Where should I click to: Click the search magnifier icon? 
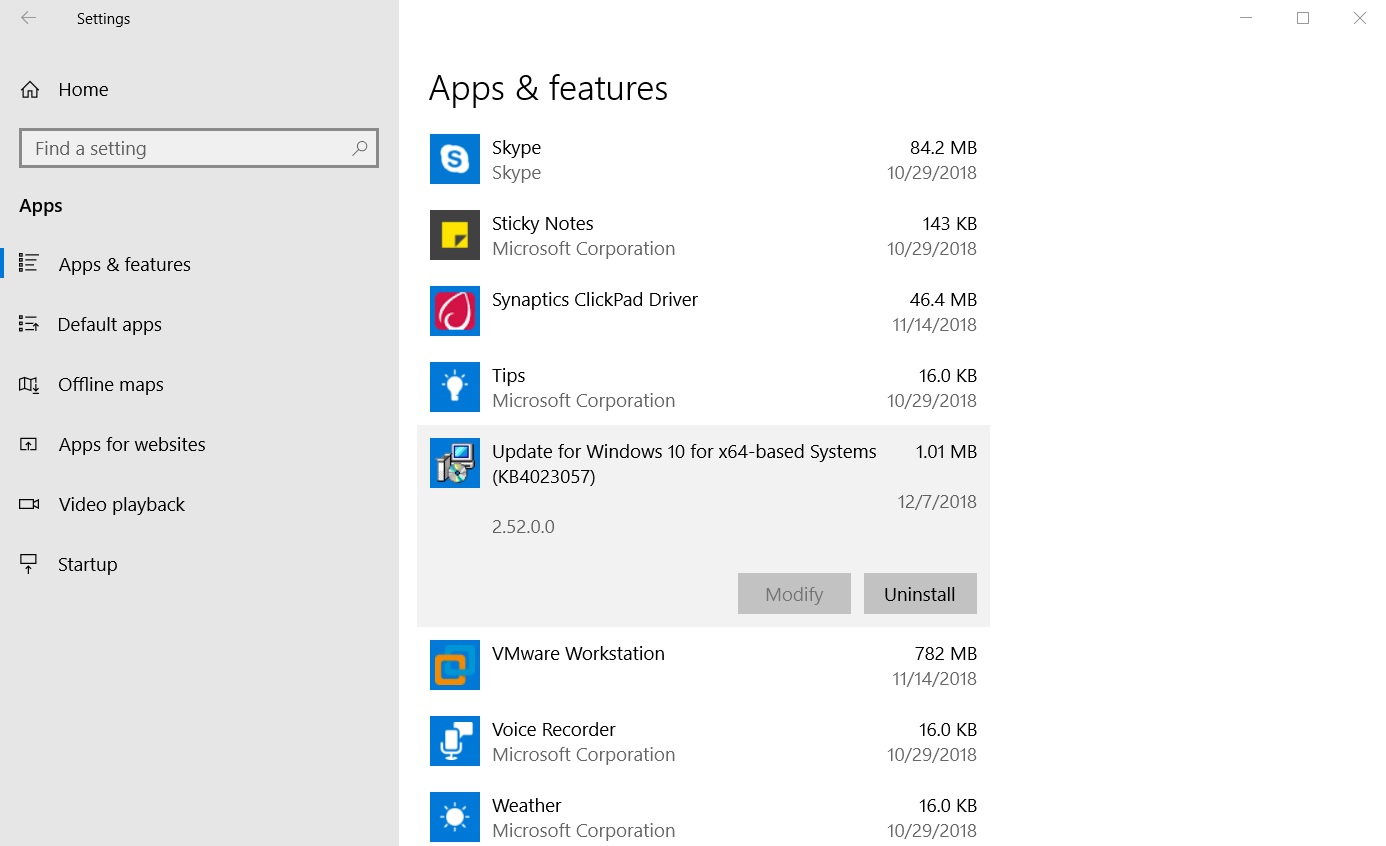coord(360,148)
